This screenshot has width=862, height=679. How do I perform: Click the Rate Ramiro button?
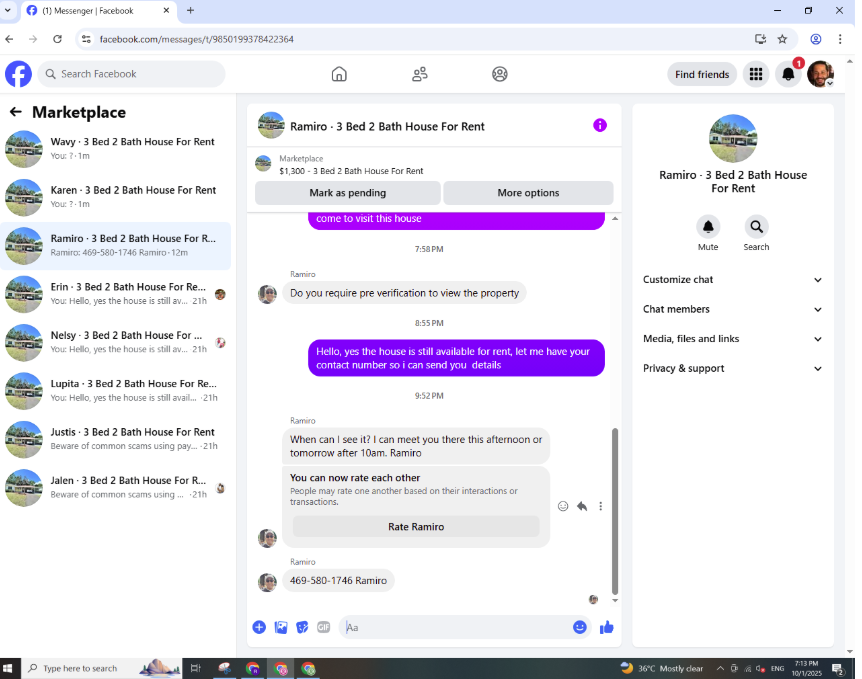[x=416, y=527]
